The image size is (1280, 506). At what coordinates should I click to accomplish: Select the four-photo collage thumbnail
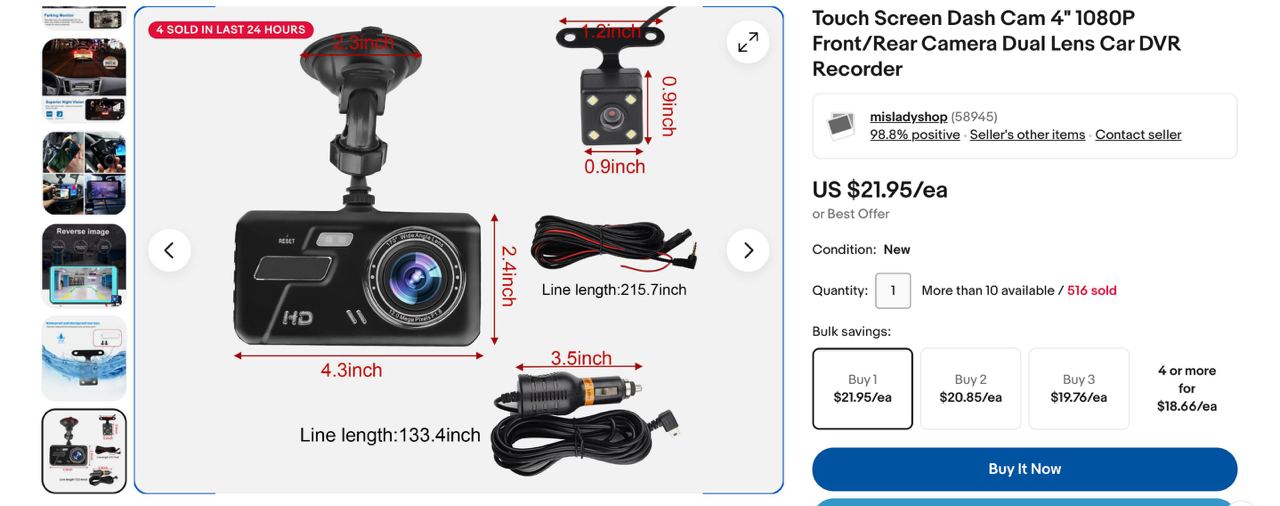tap(84, 173)
